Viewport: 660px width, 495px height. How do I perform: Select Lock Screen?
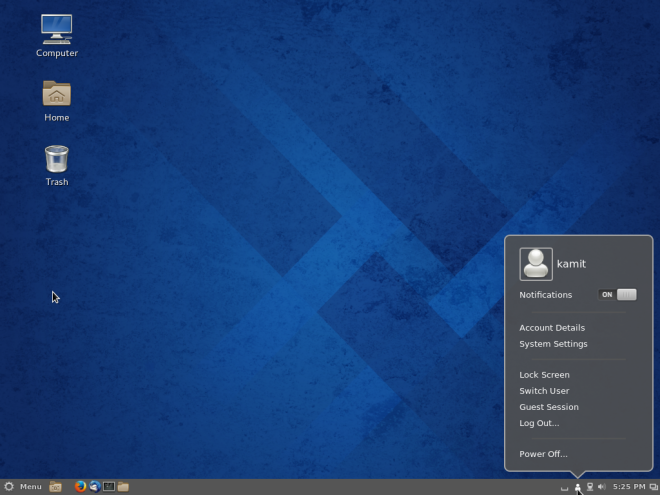tap(544, 375)
